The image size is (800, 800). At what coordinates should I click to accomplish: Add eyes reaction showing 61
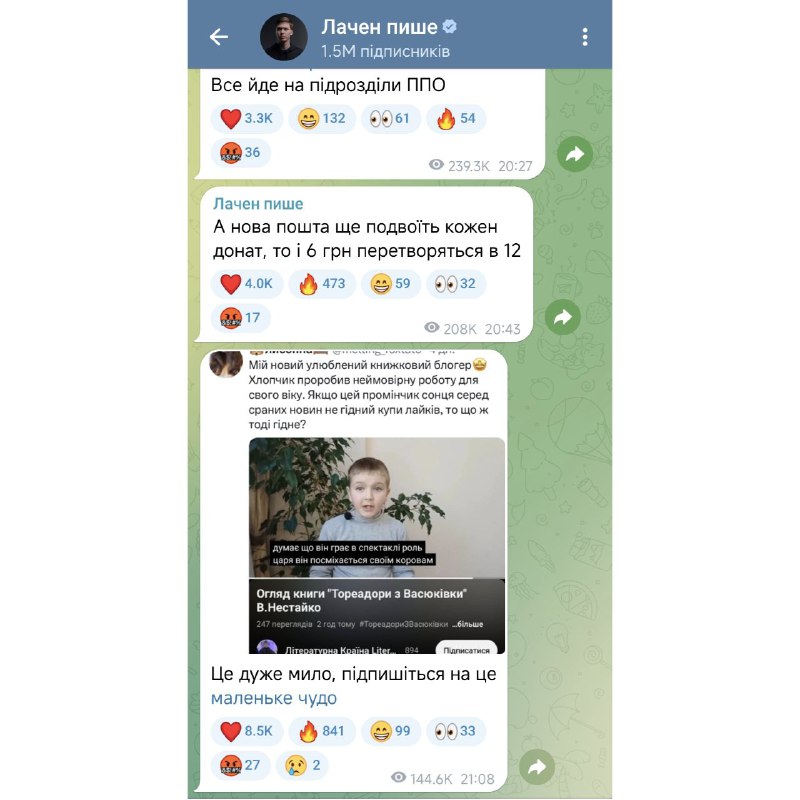(x=390, y=118)
